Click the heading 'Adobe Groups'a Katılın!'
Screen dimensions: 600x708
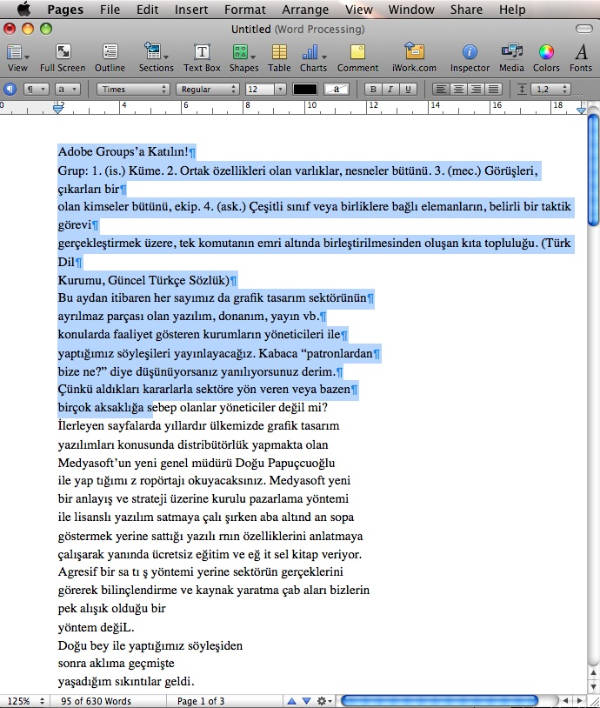[x=123, y=151]
